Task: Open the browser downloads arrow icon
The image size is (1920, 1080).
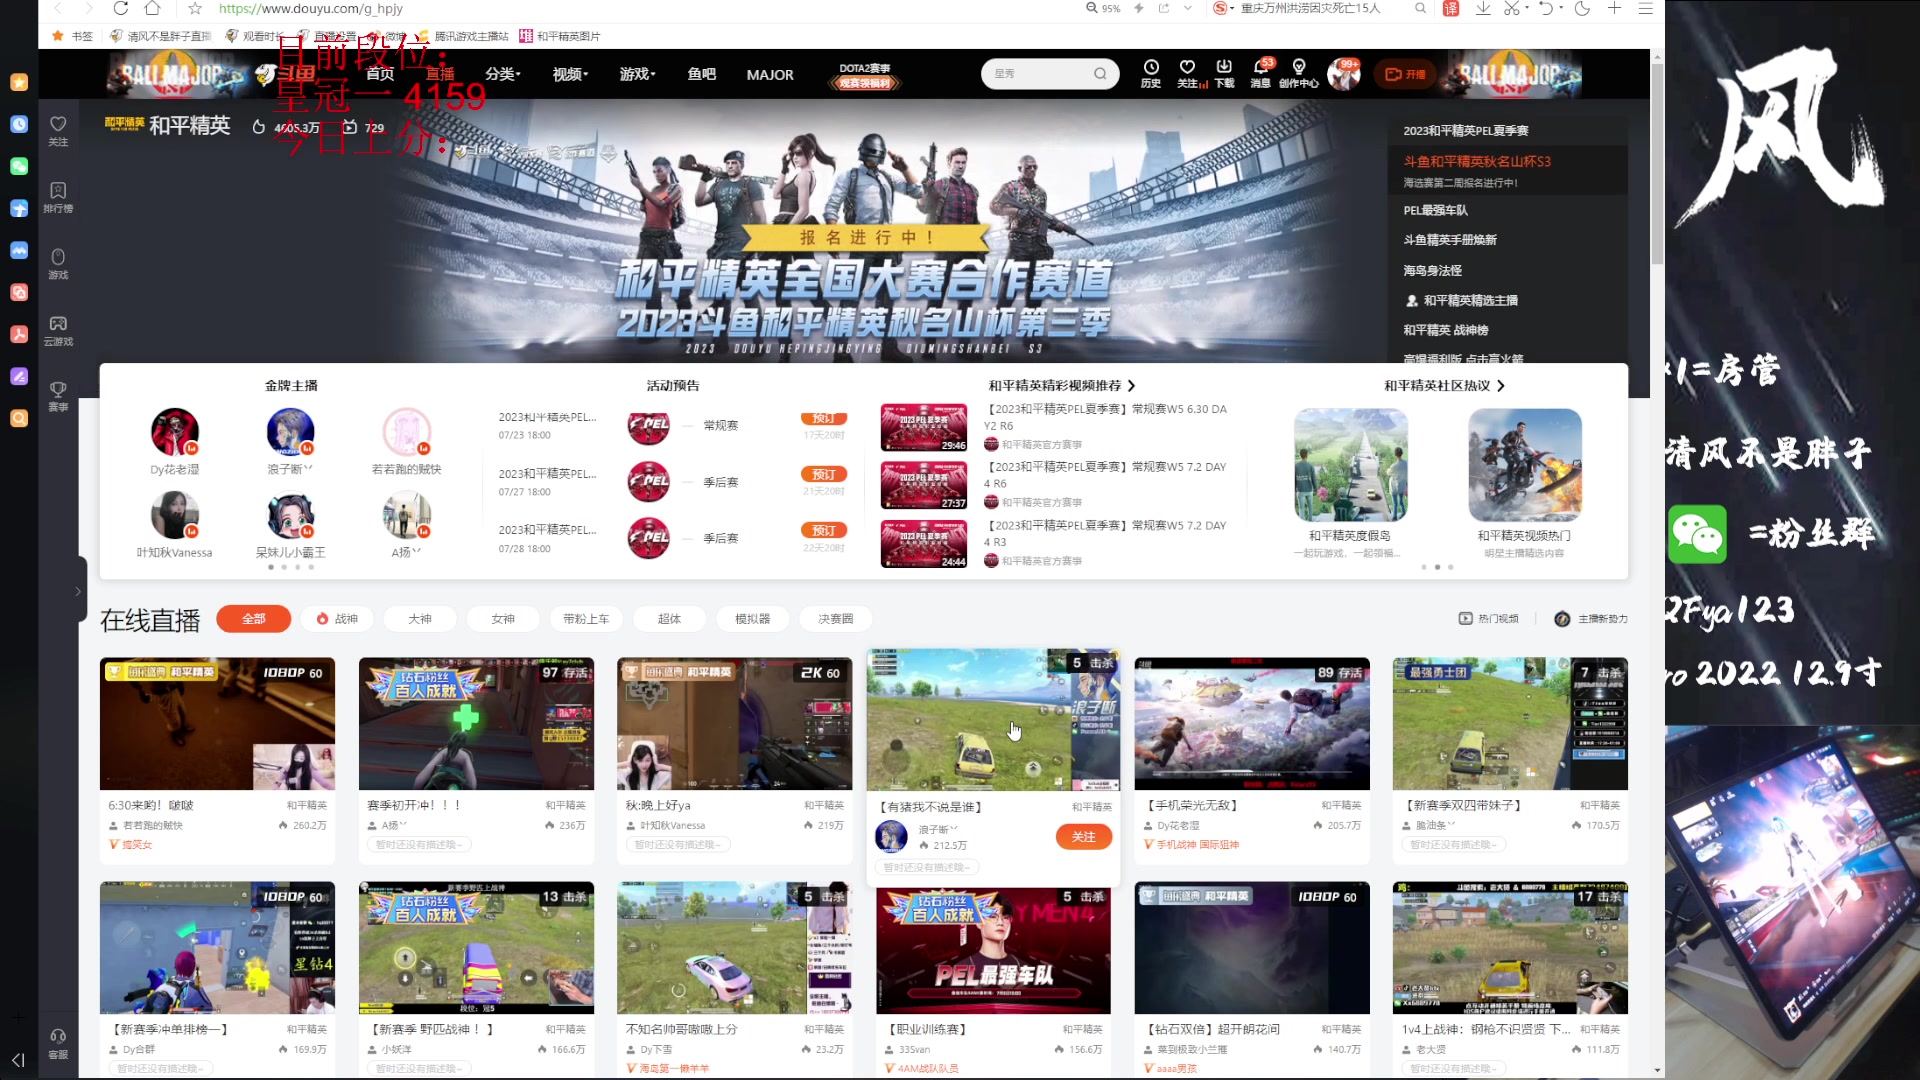Action: tap(1483, 8)
